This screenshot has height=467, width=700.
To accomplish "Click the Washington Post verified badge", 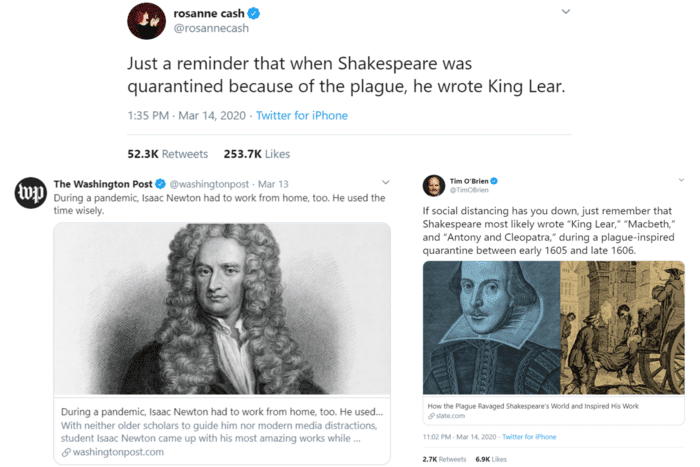I will [160, 185].
